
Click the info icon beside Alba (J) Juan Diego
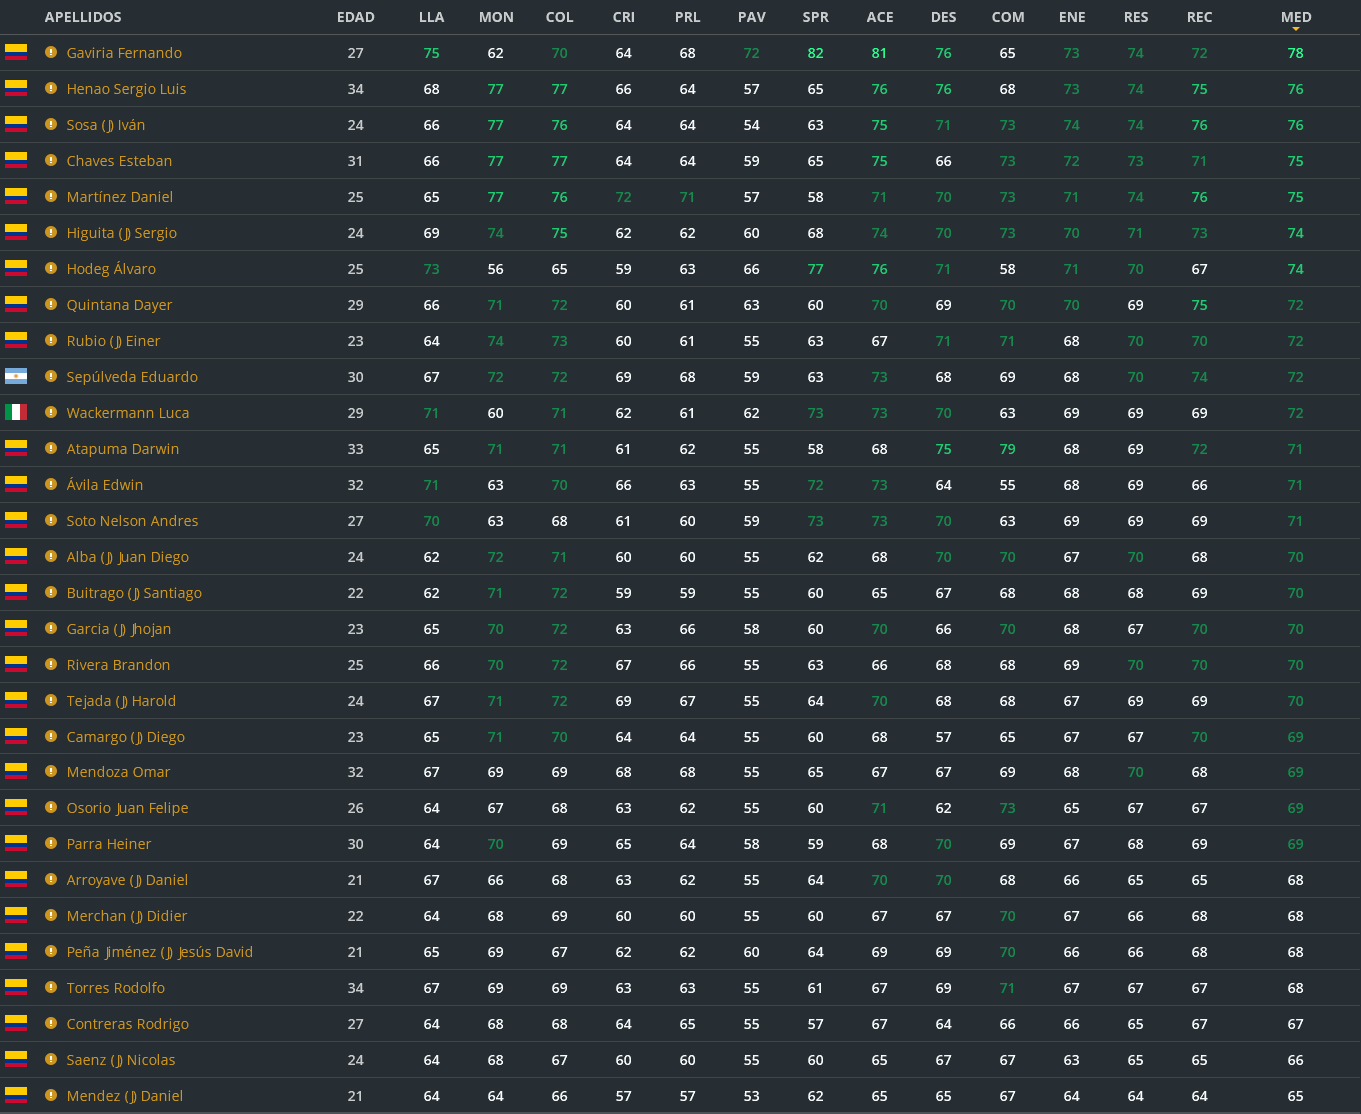[x=51, y=556]
